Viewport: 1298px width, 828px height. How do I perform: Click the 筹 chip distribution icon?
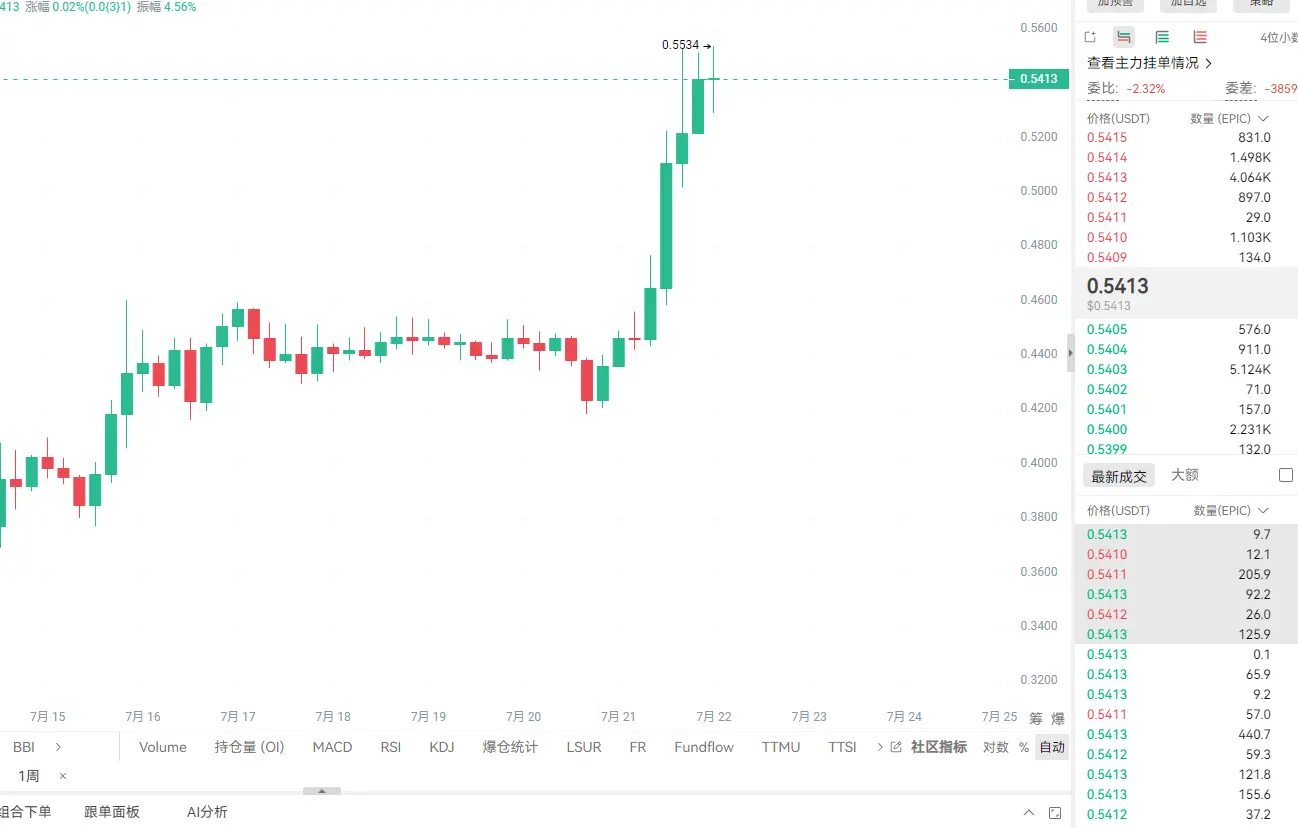1036,718
